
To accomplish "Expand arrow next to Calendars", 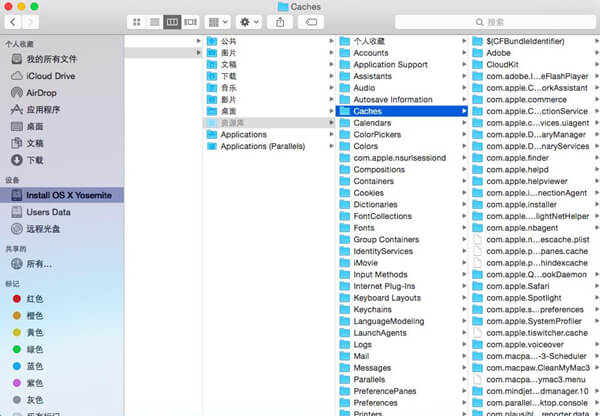I will point(464,123).
